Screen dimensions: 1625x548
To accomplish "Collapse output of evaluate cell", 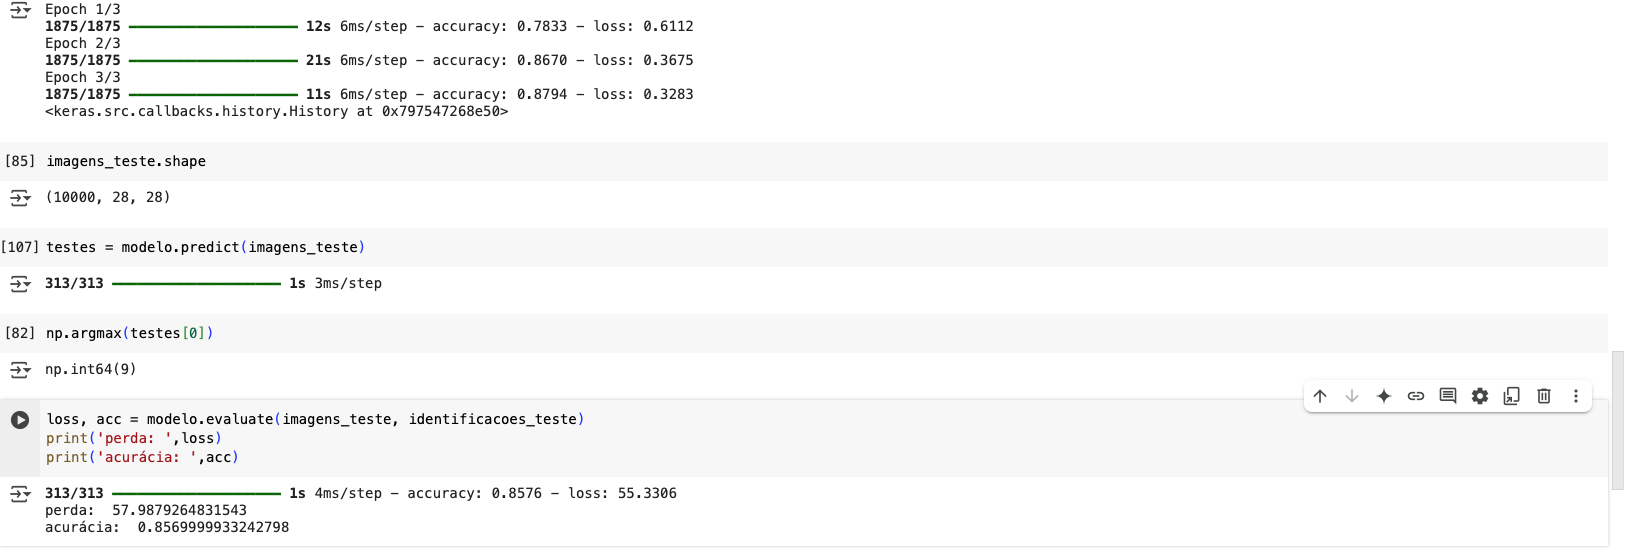I will pyautogui.click(x=20, y=494).
